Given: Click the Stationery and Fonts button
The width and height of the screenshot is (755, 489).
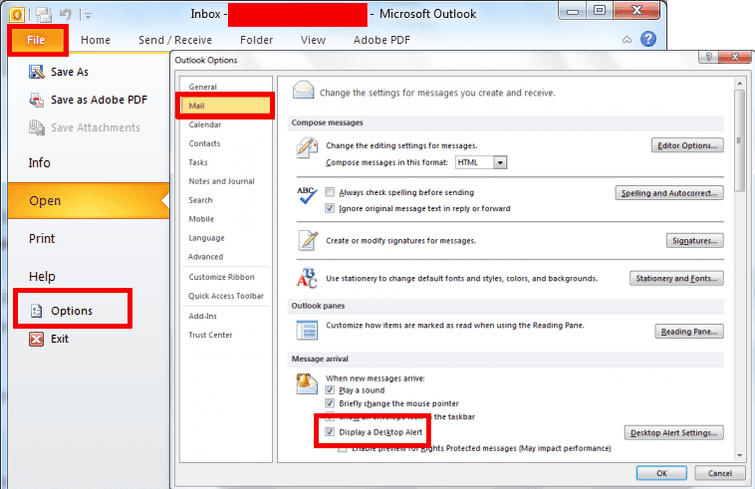Looking at the screenshot, I should pyautogui.click(x=677, y=278).
